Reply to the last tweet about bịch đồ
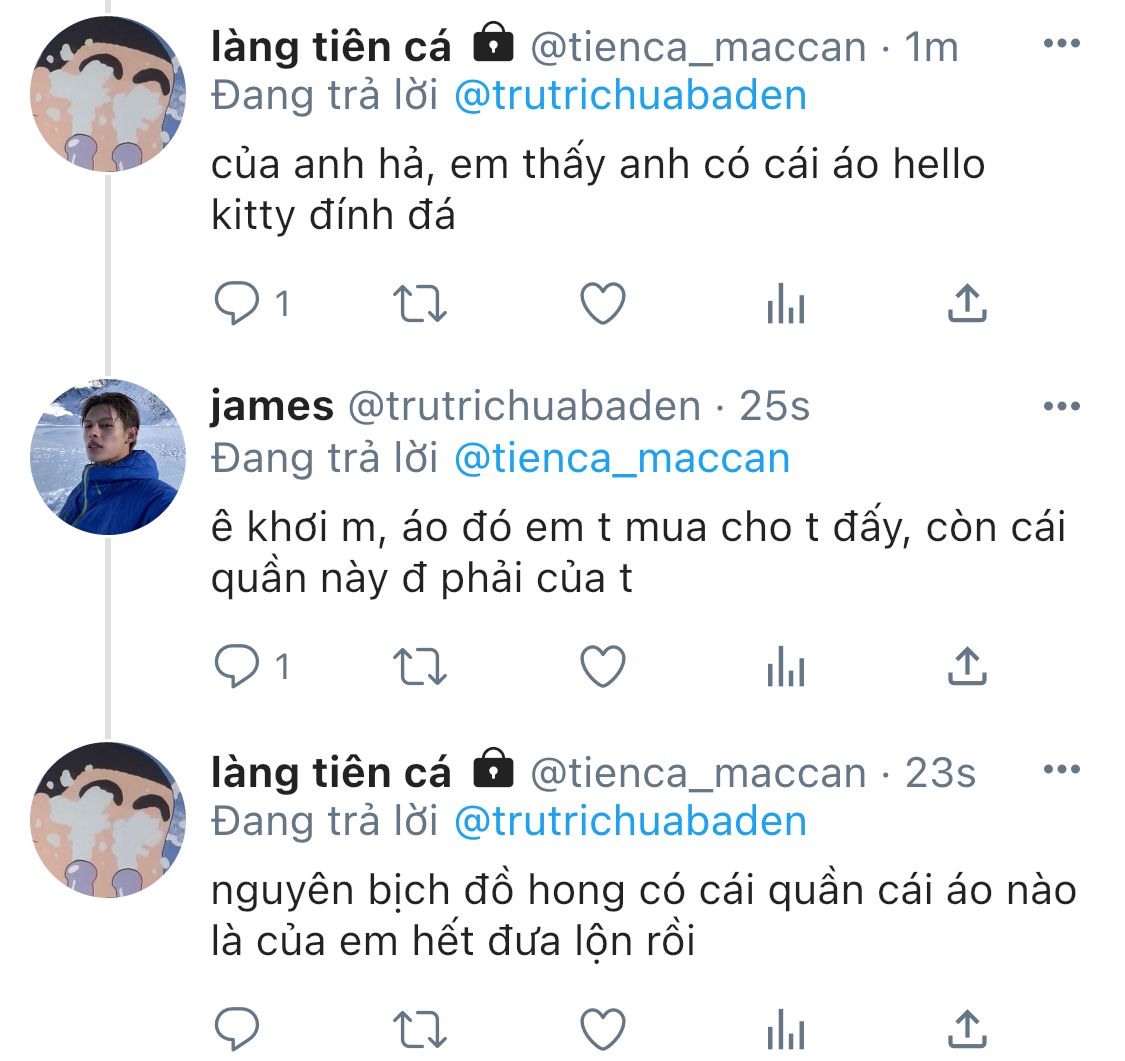Viewport: 1125px width, 1061px height. [x=238, y=1029]
